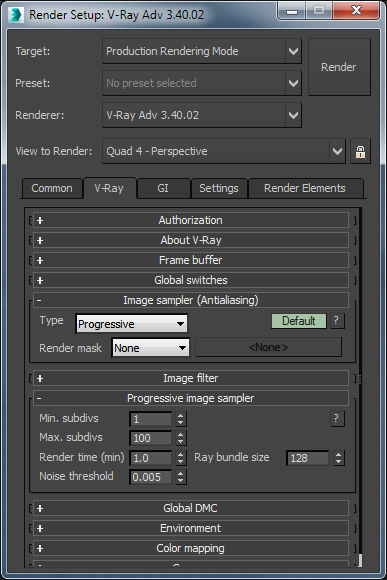Click the rollout panel vertical scrollbar thumb
This screenshot has width=387, height=580.
coord(360,560)
